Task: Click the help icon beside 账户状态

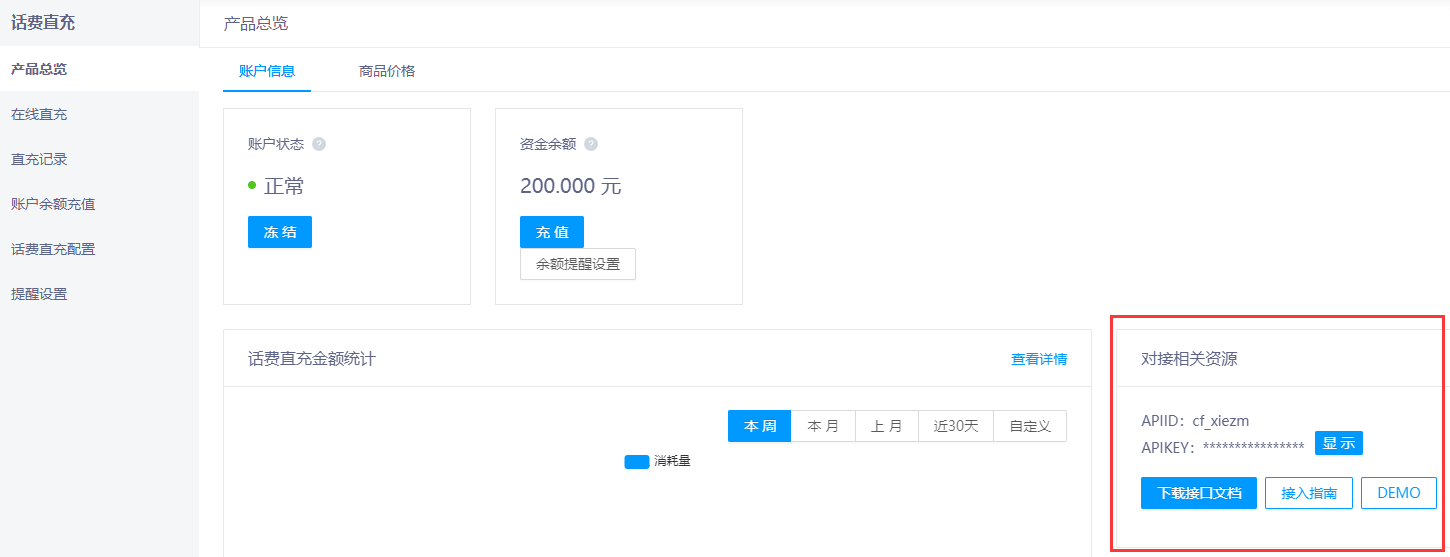Action: 319,144
